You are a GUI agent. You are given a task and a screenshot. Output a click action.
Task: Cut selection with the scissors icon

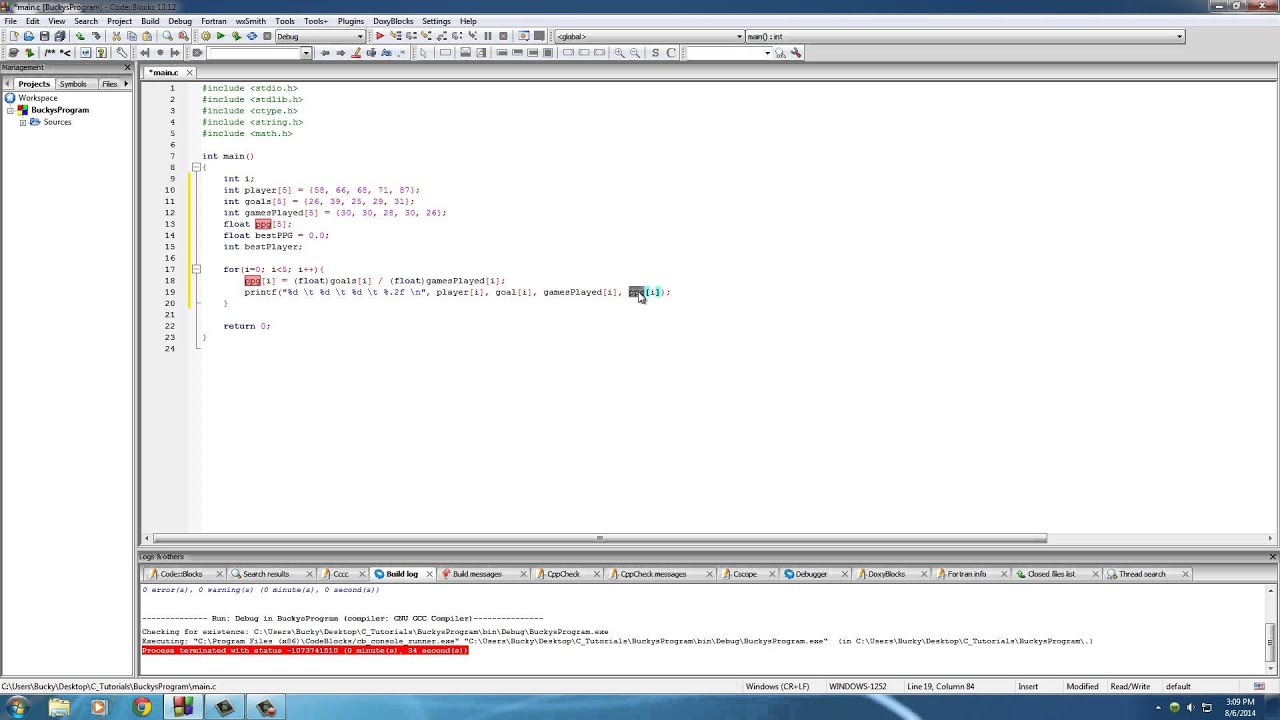pyautogui.click(x=116, y=36)
